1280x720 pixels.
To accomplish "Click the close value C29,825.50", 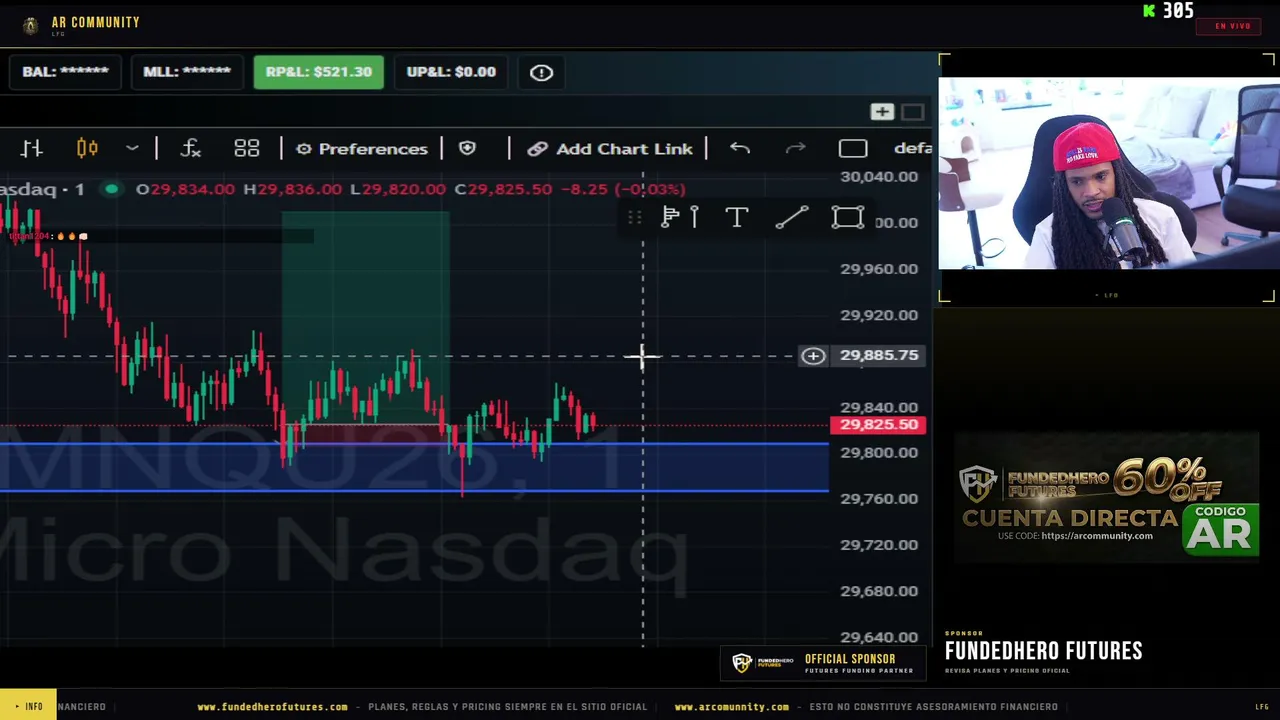I will [x=503, y=189].
